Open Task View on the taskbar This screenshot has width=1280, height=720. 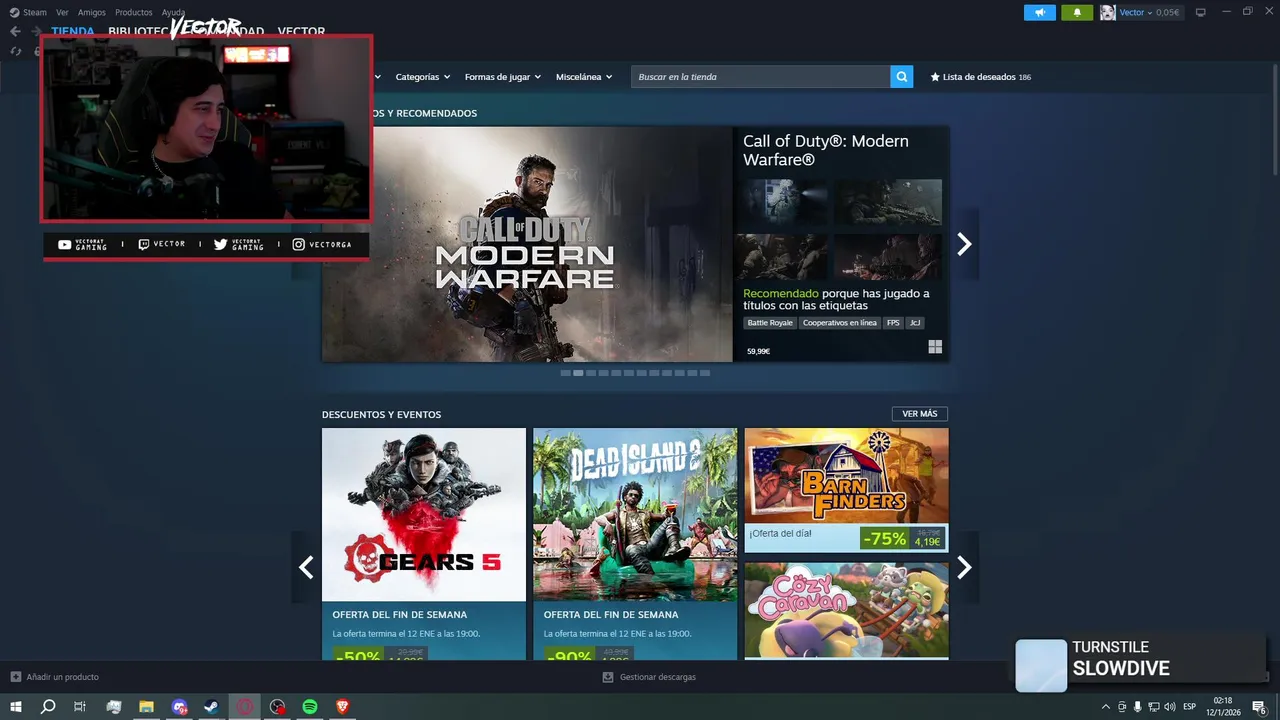[x=80, y=707]
